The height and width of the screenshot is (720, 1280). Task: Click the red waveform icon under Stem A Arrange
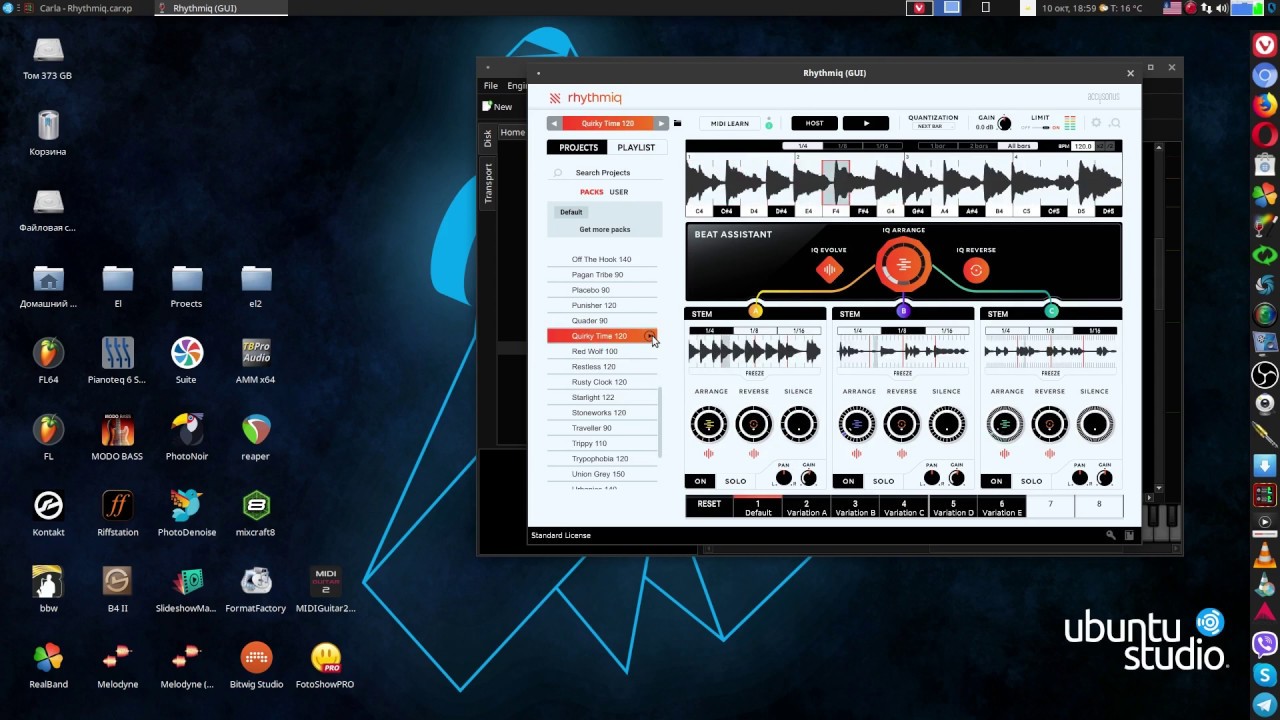click(709, 454)
